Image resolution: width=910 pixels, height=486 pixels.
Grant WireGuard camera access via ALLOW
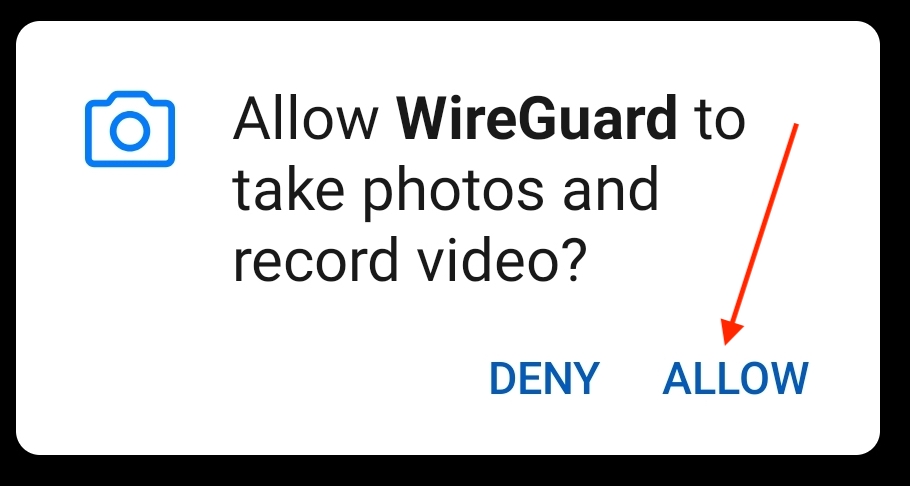(x=735, y=379)
